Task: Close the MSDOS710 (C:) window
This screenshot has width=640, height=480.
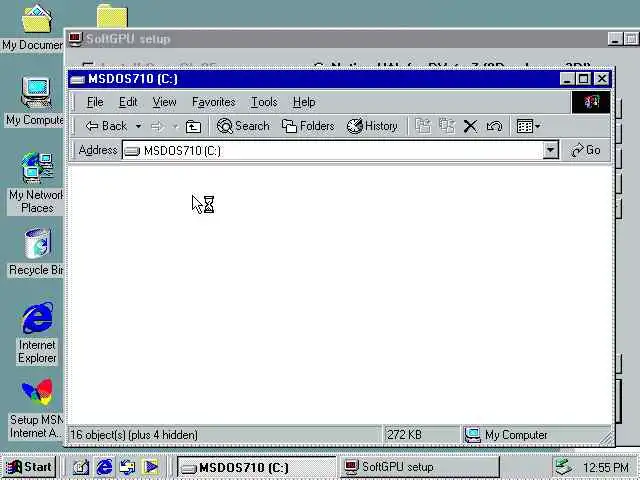Action: tap(602, 79)
